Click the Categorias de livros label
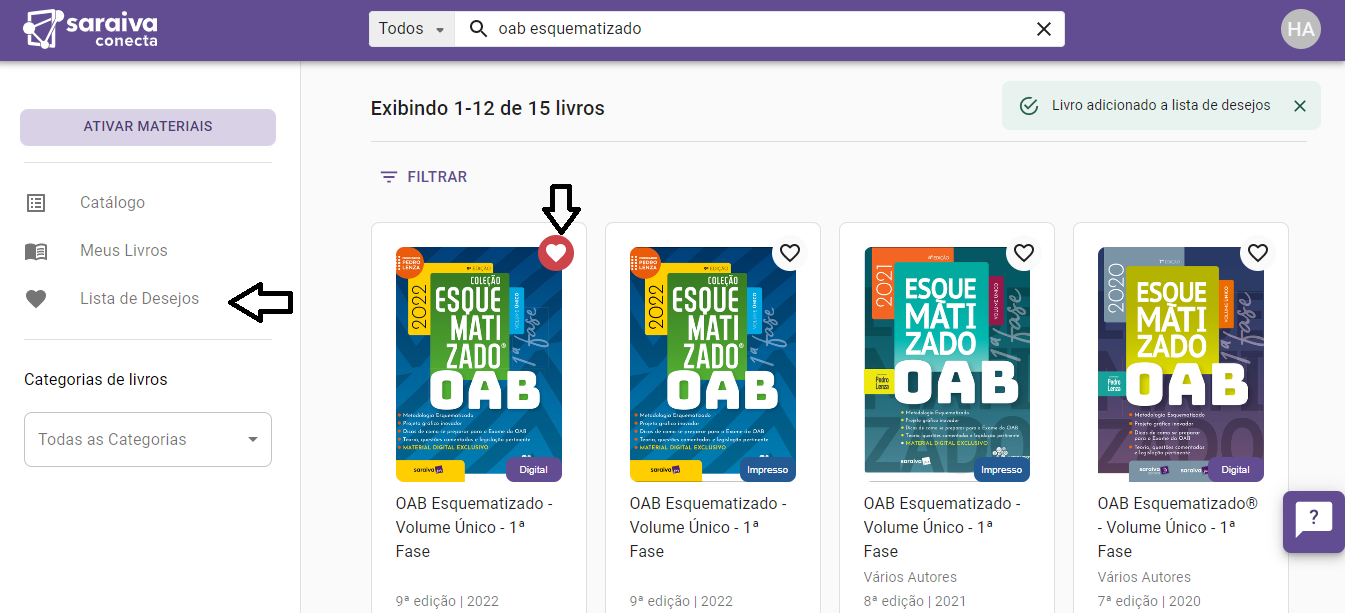Image resolution: width=1345 pixels, height=613 pixels. (96, 380)
